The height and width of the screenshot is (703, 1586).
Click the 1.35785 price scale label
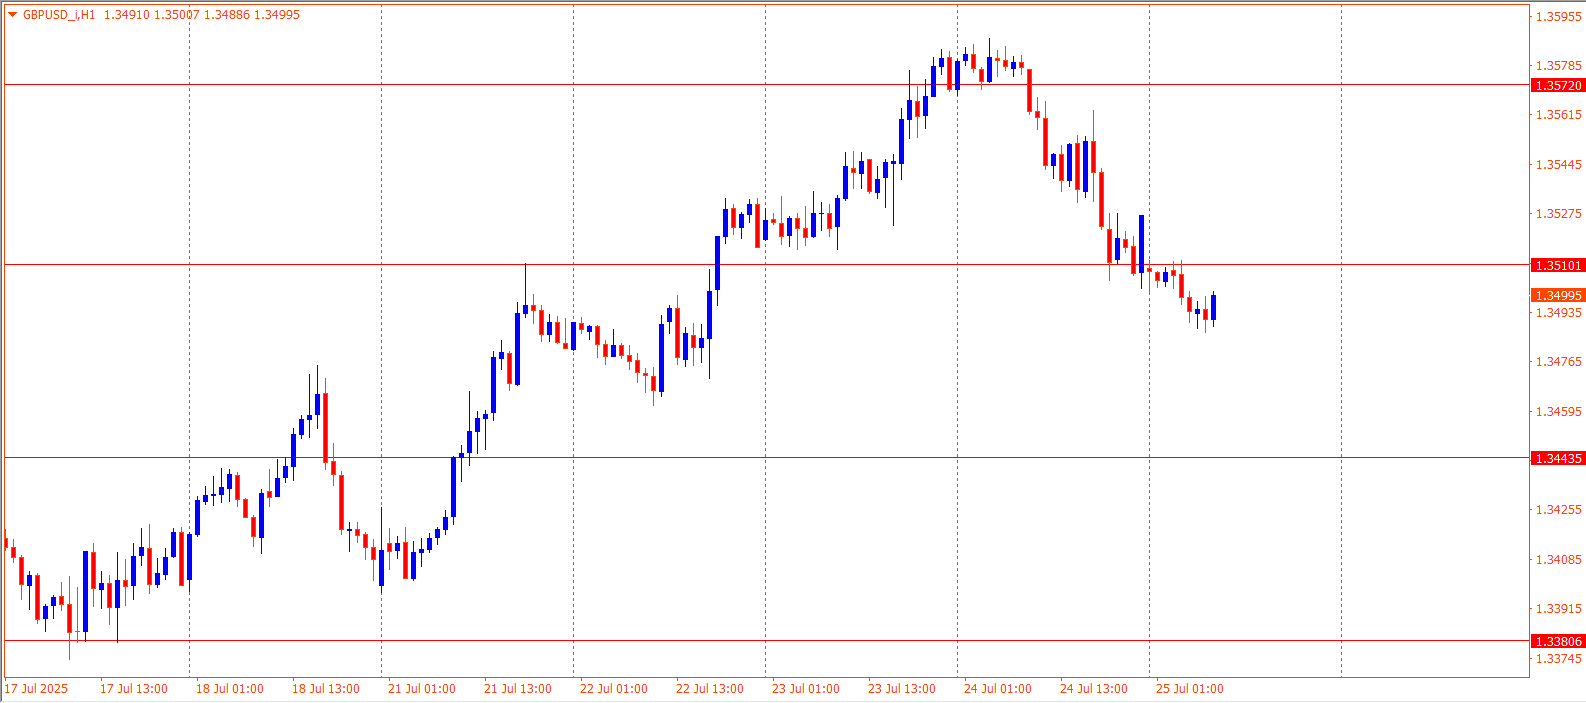(x=1559, y=66)
